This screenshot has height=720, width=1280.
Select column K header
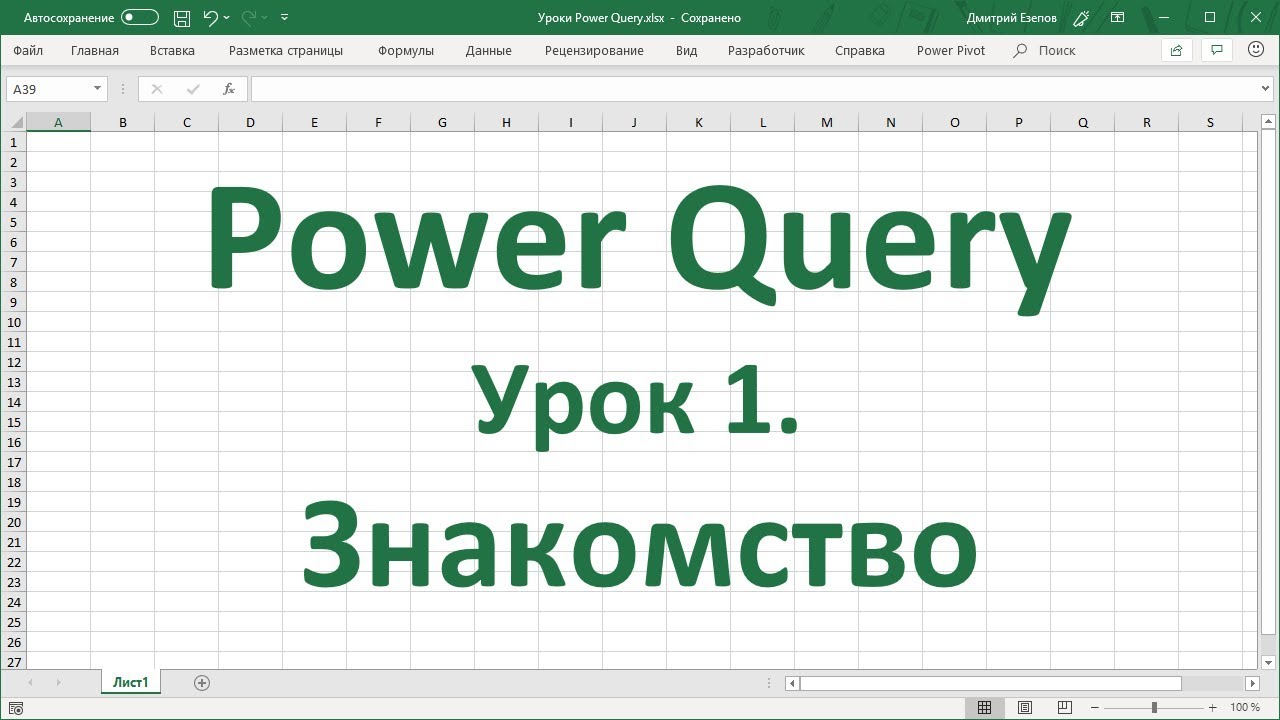pyautogui.click(x=698, y=123)
